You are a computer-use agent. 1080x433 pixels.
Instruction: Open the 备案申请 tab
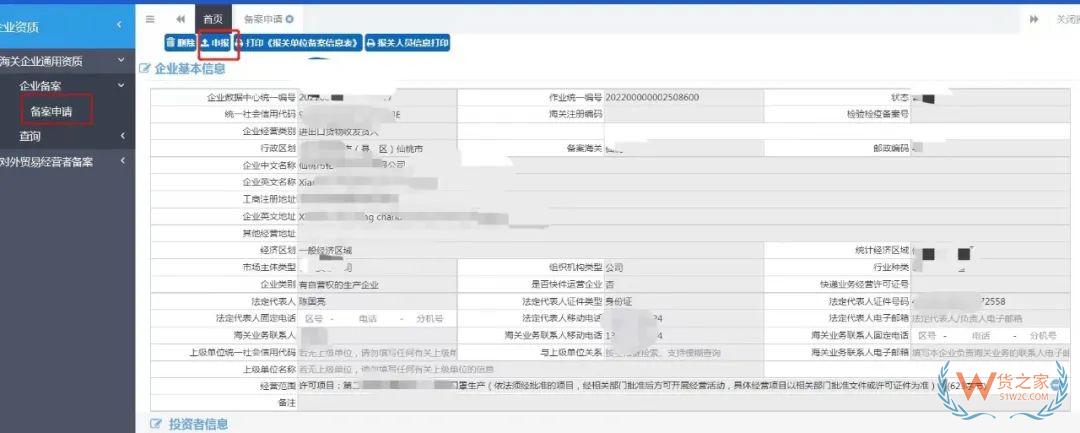coord(263,19)
